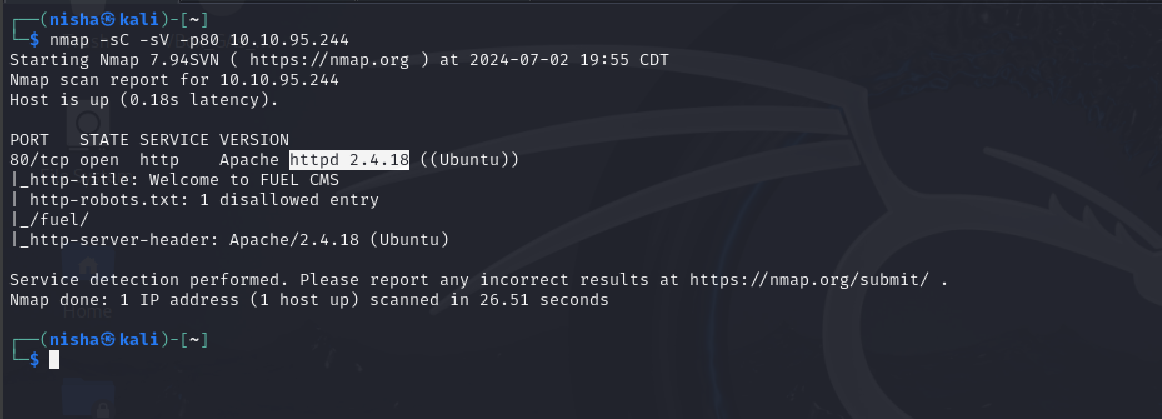The height and width of the screenshot is (419, 1162).
Task: Click the blinking cursor block at the empty prompt
Action: [x=54, y=359]
